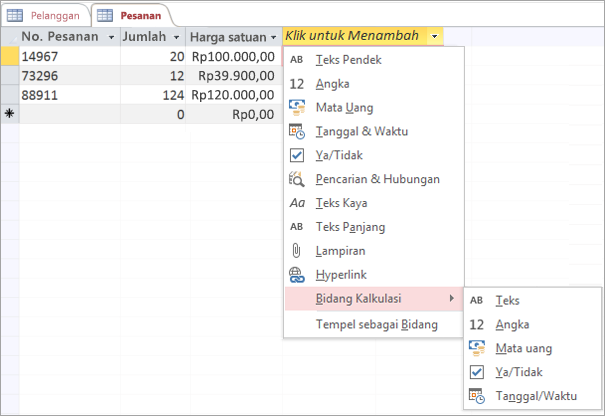Click the price cell Rp39.900,00
The height and width of the screenshot is (416, 605).
234,76
